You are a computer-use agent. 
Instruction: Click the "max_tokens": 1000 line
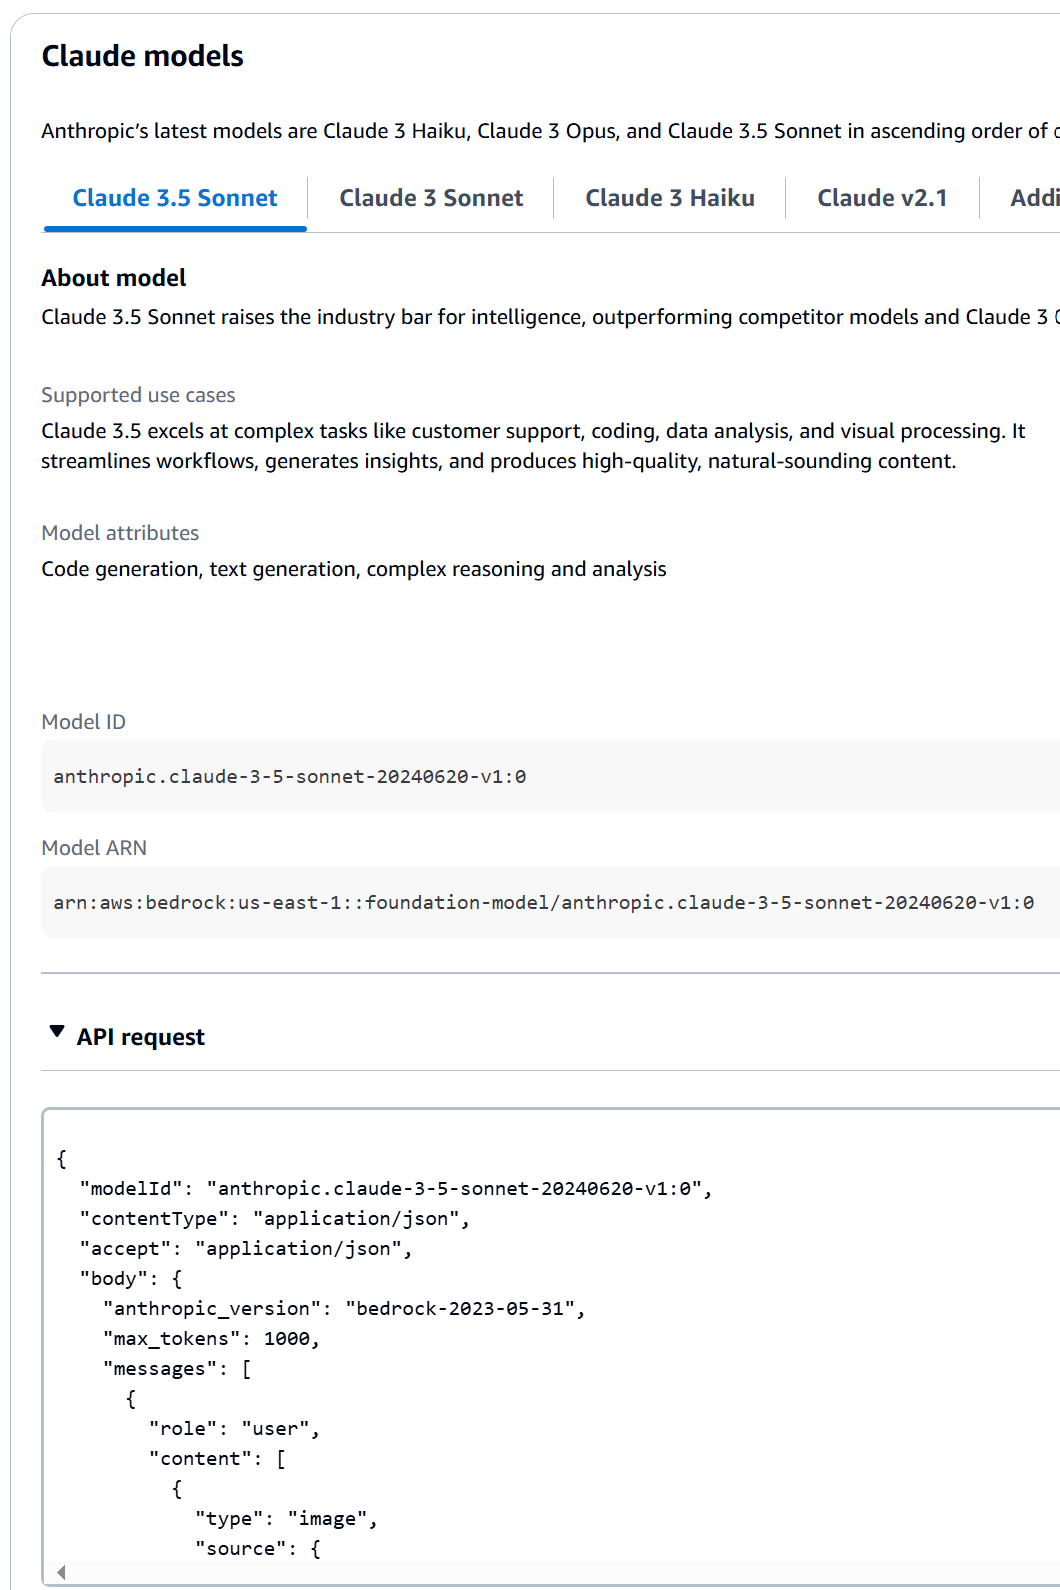211,1339
